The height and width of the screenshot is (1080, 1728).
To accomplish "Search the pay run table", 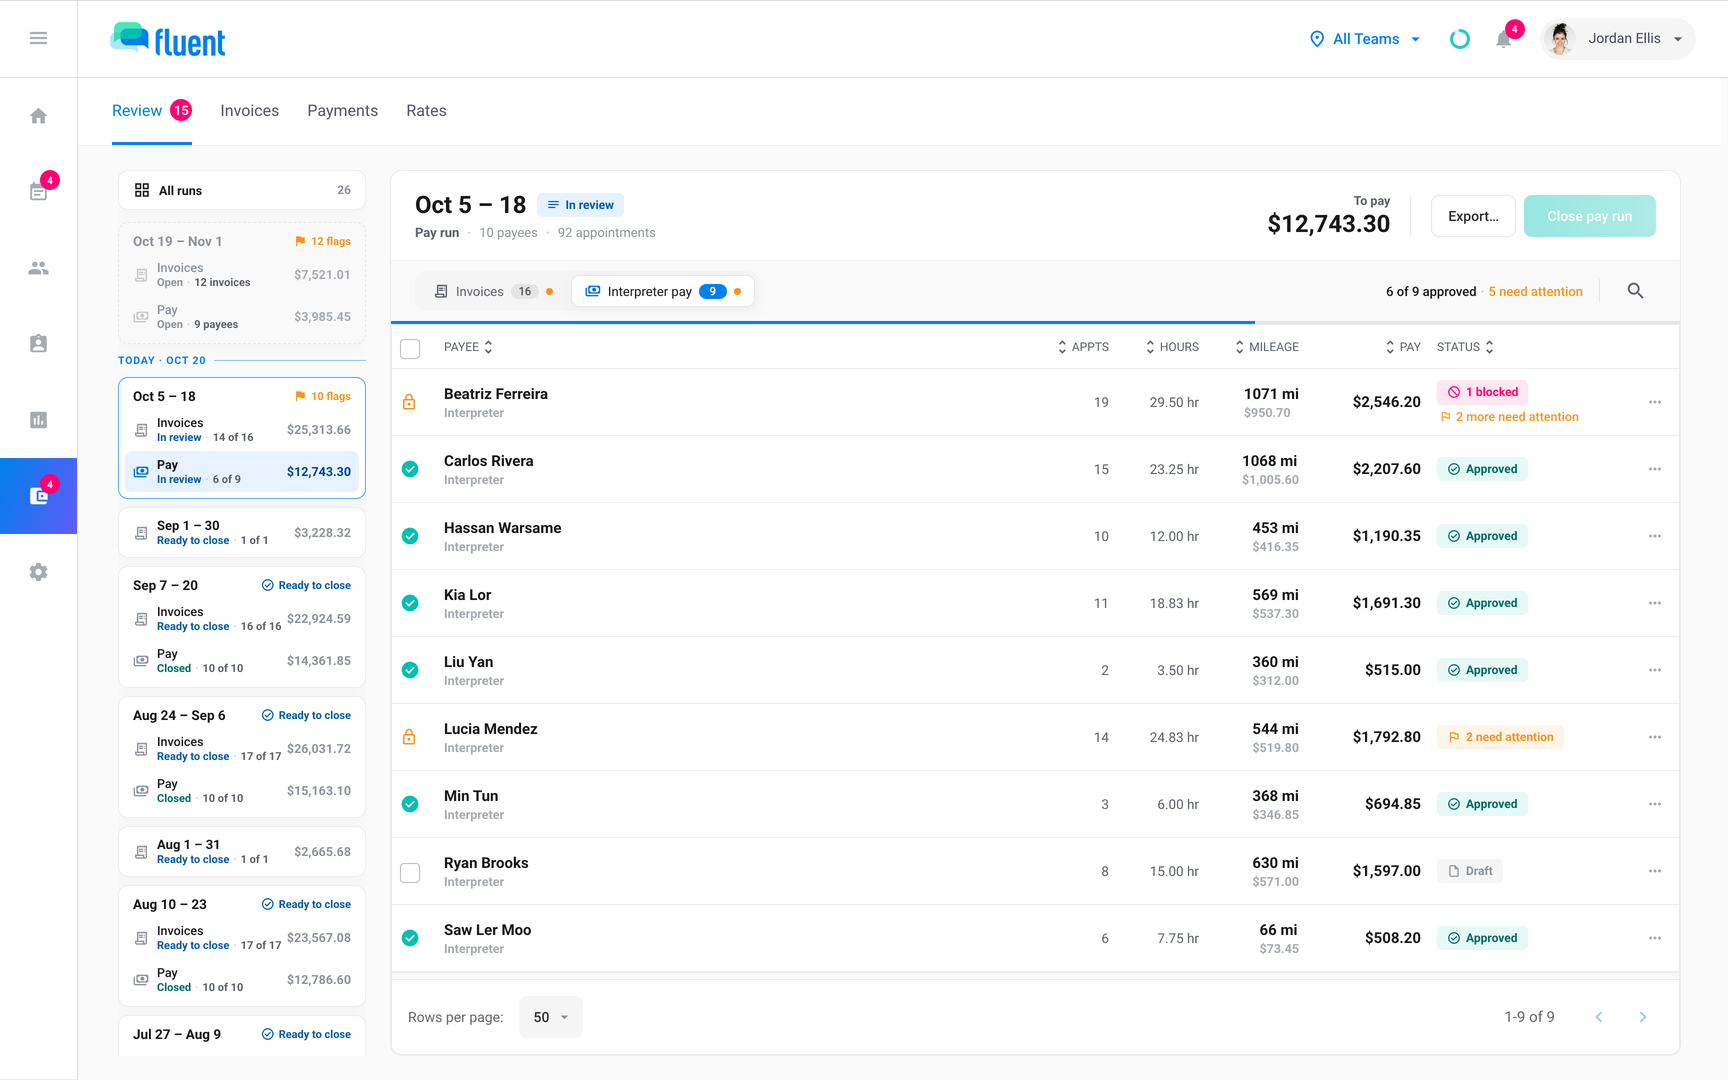I will pyautogui.click(x=1635, y=291).
